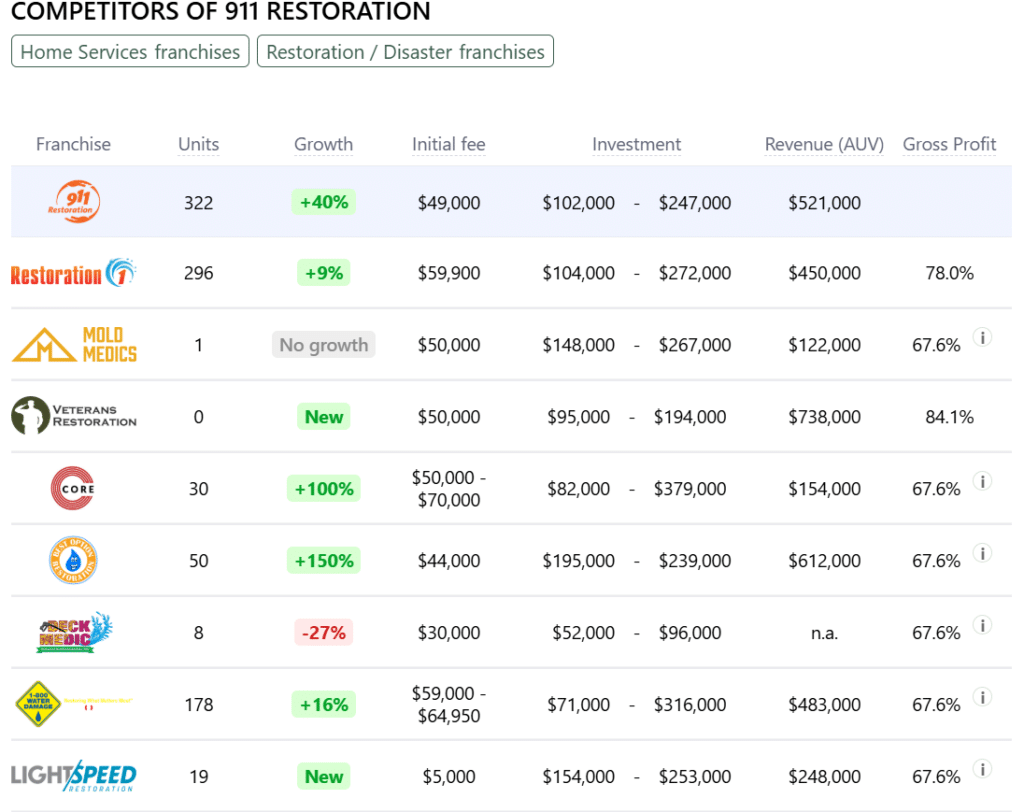1024x812 pixels.
Task: Select the $379,000 investment maximum
Action: [690, 489]
